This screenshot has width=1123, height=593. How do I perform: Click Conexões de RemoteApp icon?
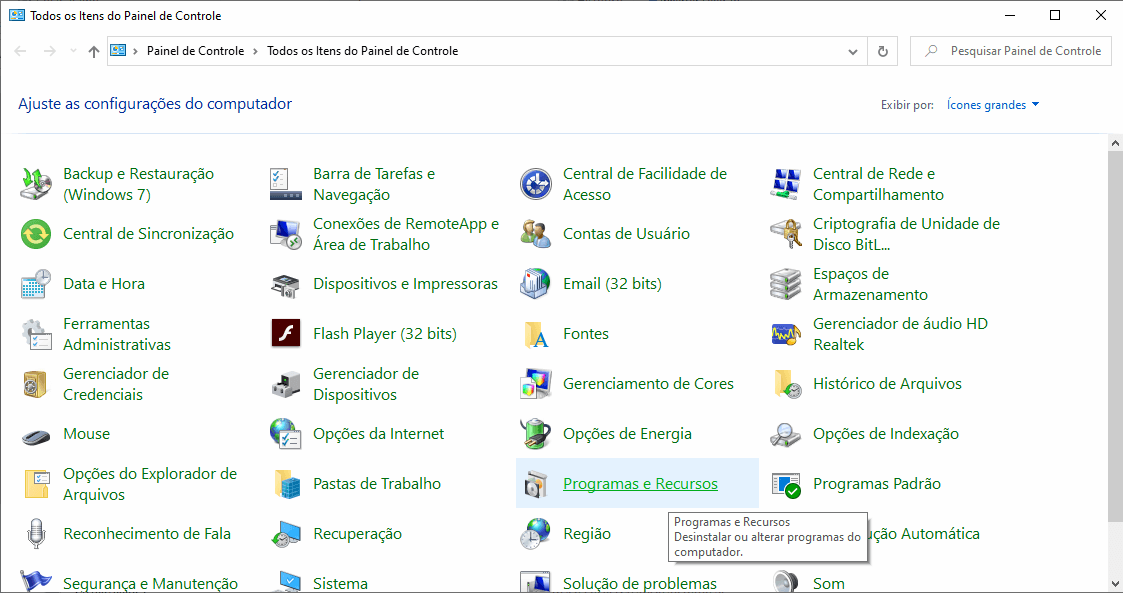coord(286,234)
